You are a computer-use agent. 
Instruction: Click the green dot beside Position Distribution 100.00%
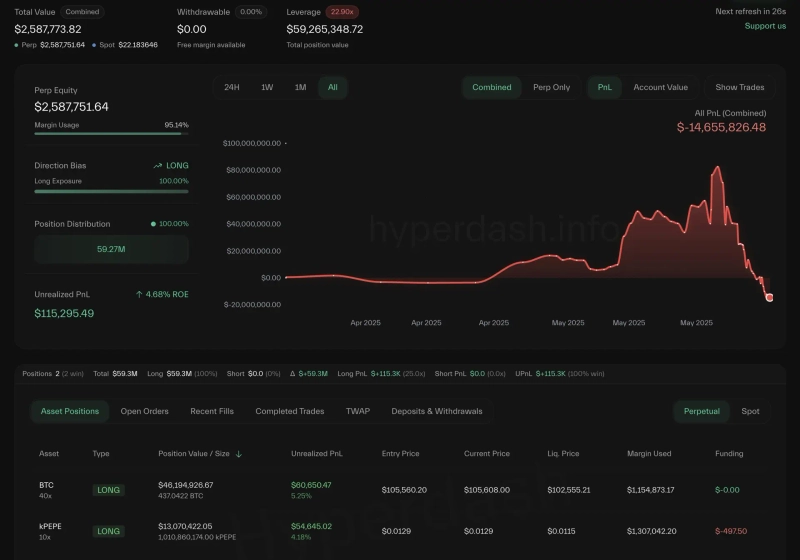click(x=152, y=224)
